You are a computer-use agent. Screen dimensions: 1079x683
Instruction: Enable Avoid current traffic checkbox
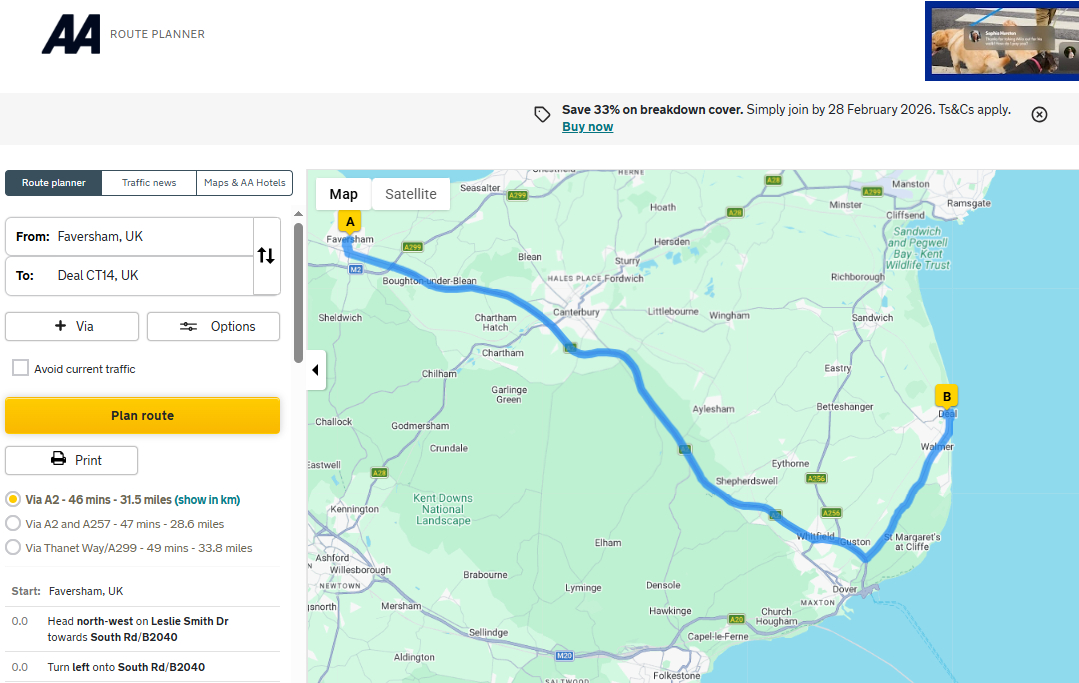[21, 368]
